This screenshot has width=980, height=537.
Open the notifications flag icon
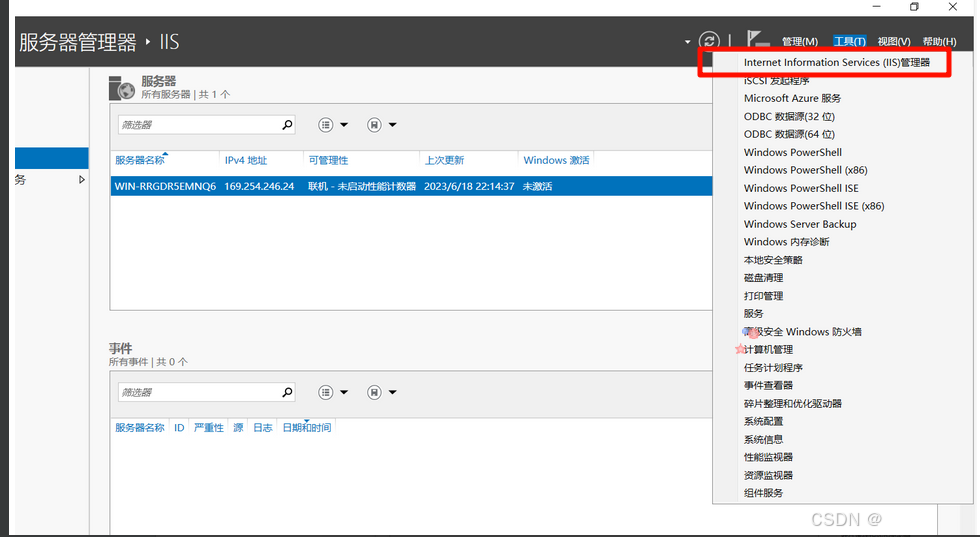758,39
